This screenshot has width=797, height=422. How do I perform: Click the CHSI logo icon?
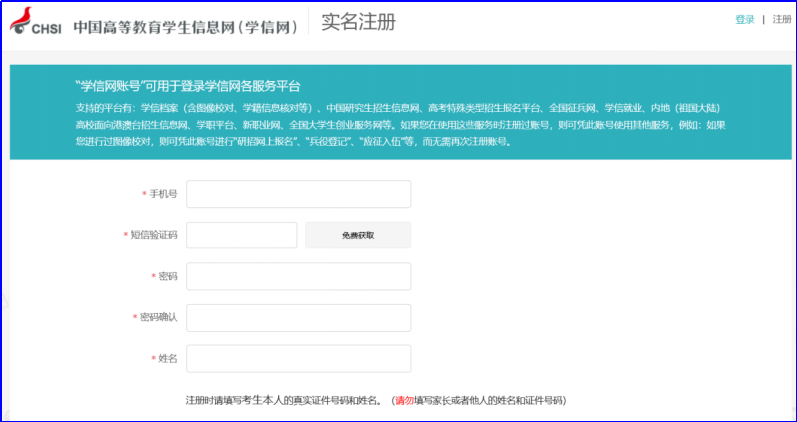[x=36, y=22]
